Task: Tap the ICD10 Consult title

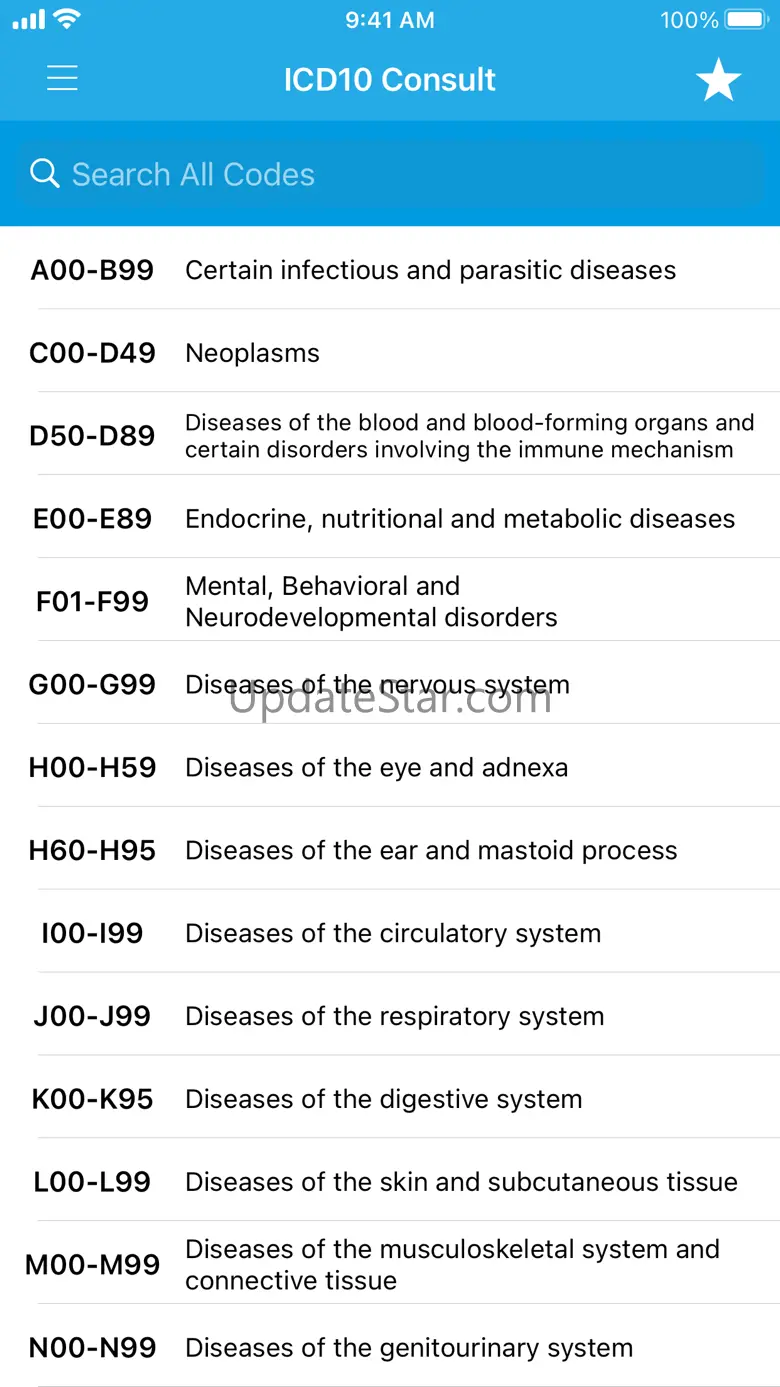Action: point(389,80)
